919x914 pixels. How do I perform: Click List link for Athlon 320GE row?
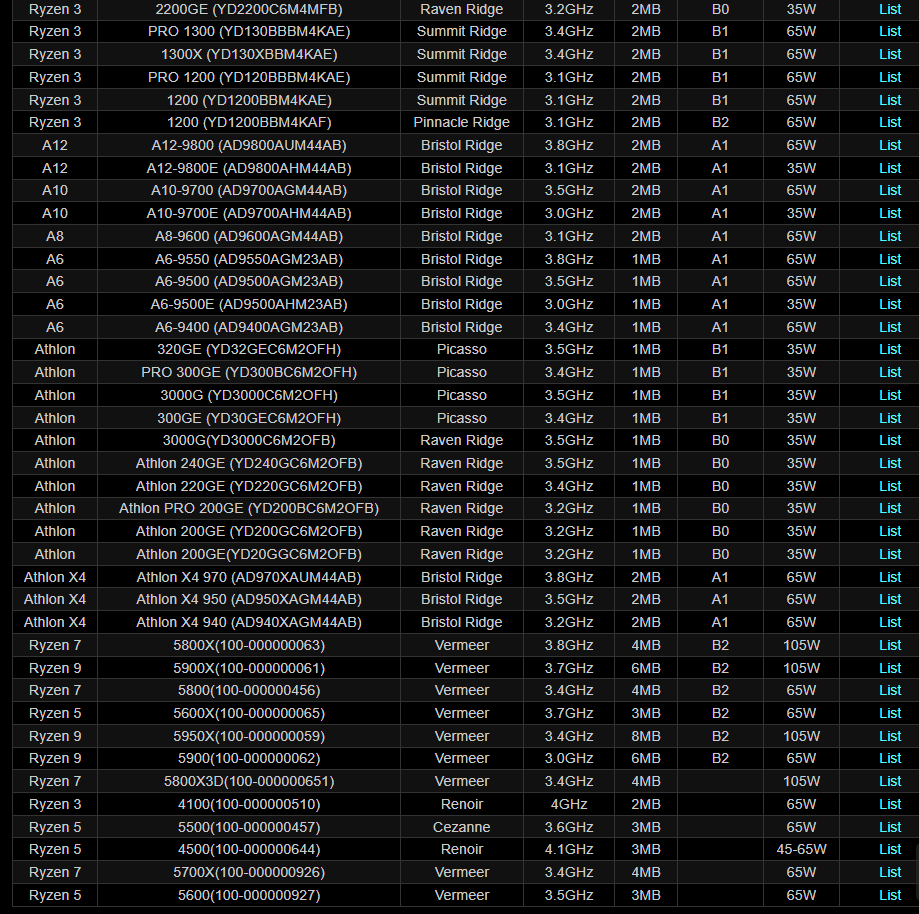click(890, 349)
